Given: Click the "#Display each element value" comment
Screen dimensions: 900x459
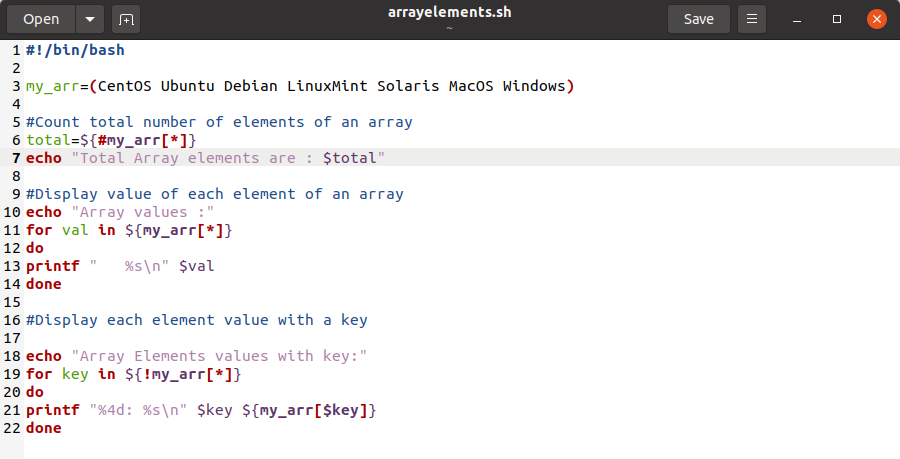Looking at the screenshot, I should tap(197, 320).
